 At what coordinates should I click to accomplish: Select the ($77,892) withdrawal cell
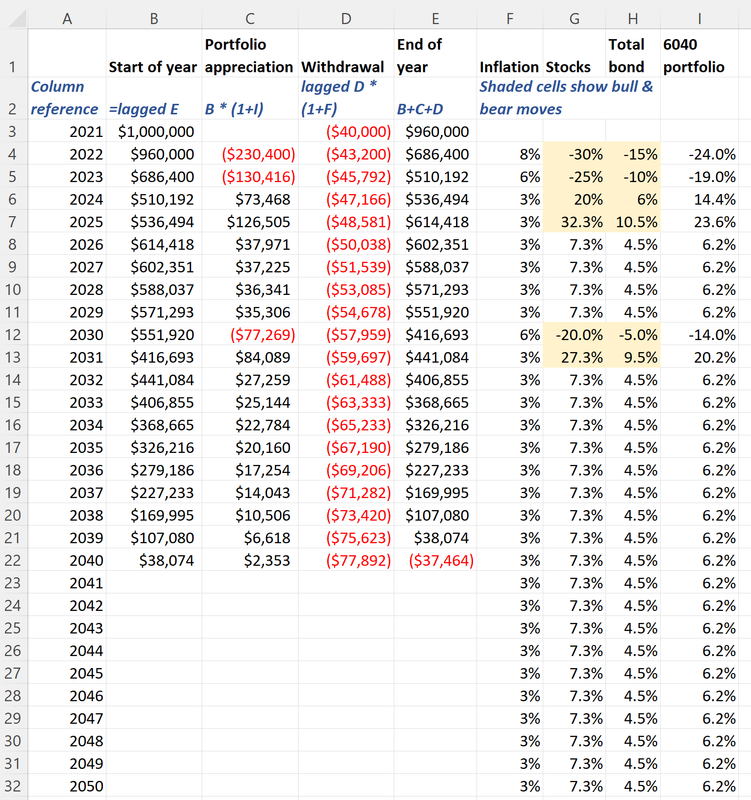346,560
